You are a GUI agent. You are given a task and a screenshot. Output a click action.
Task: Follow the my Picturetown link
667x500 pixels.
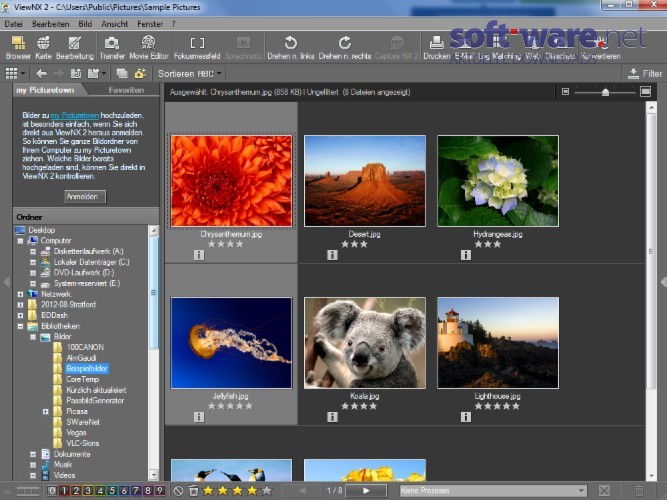pyautogui.click(x=74, y=115)
